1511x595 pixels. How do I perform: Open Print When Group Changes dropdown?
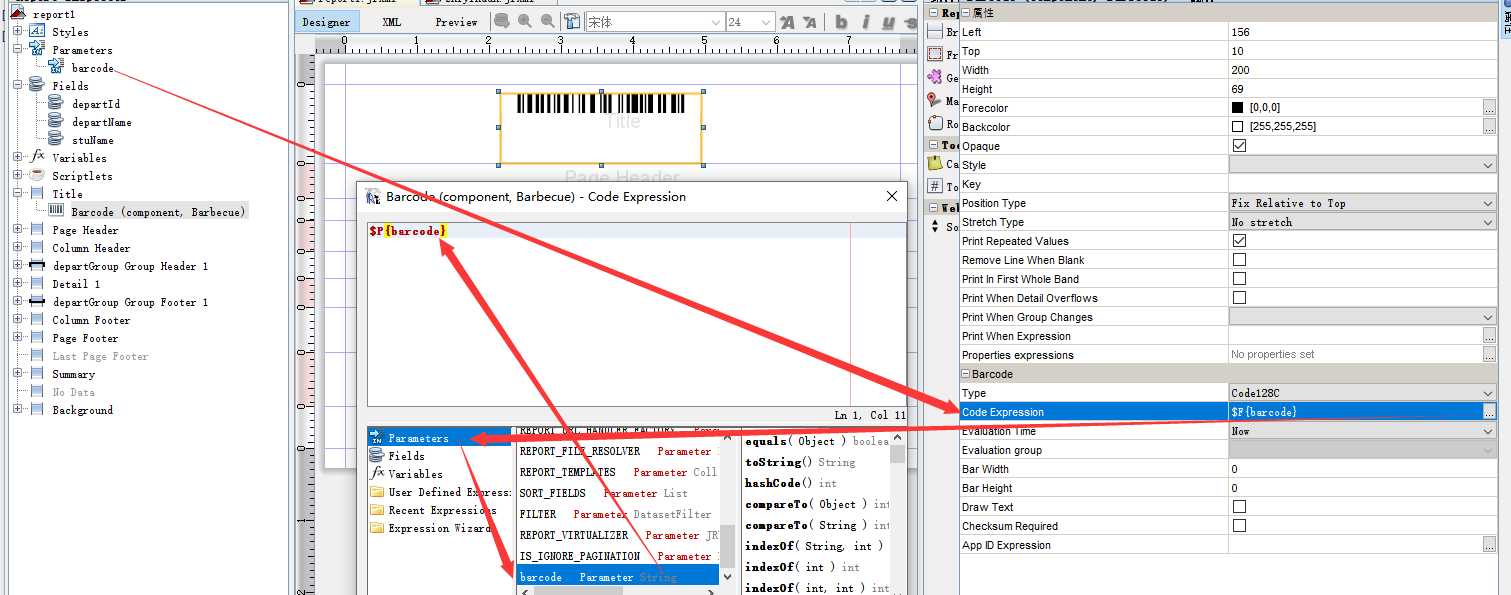click(x=1488, y=317)
